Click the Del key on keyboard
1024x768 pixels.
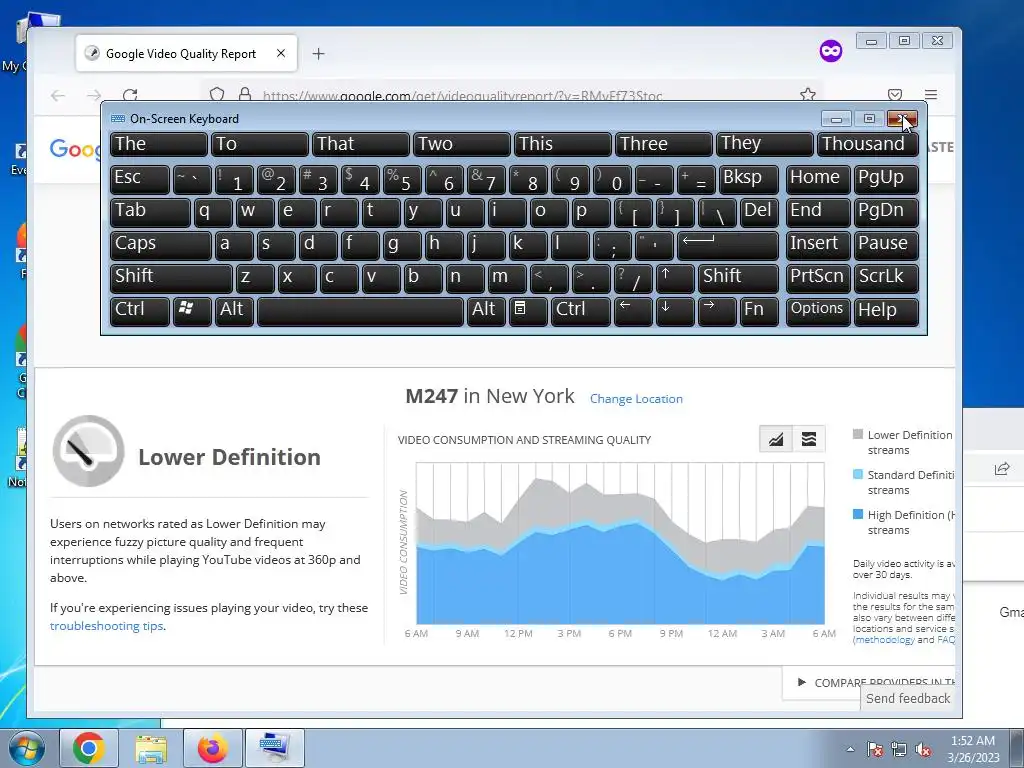coord(759,212)
